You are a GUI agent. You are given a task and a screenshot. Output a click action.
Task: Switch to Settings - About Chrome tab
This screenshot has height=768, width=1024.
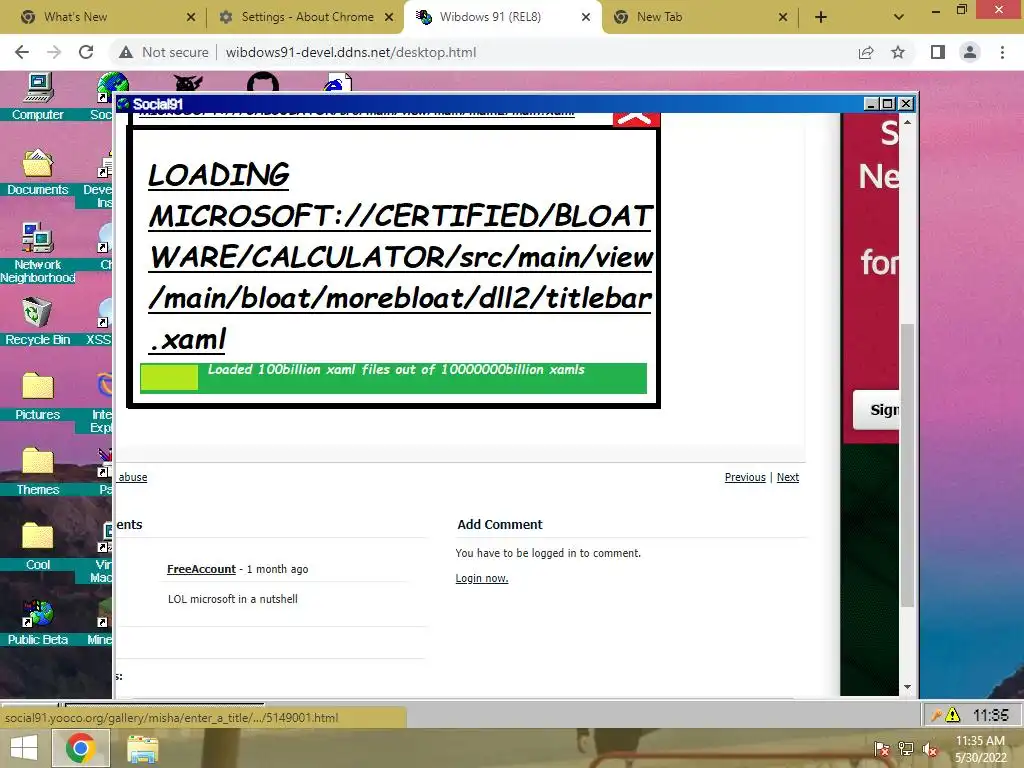click(x=308, y=17)
